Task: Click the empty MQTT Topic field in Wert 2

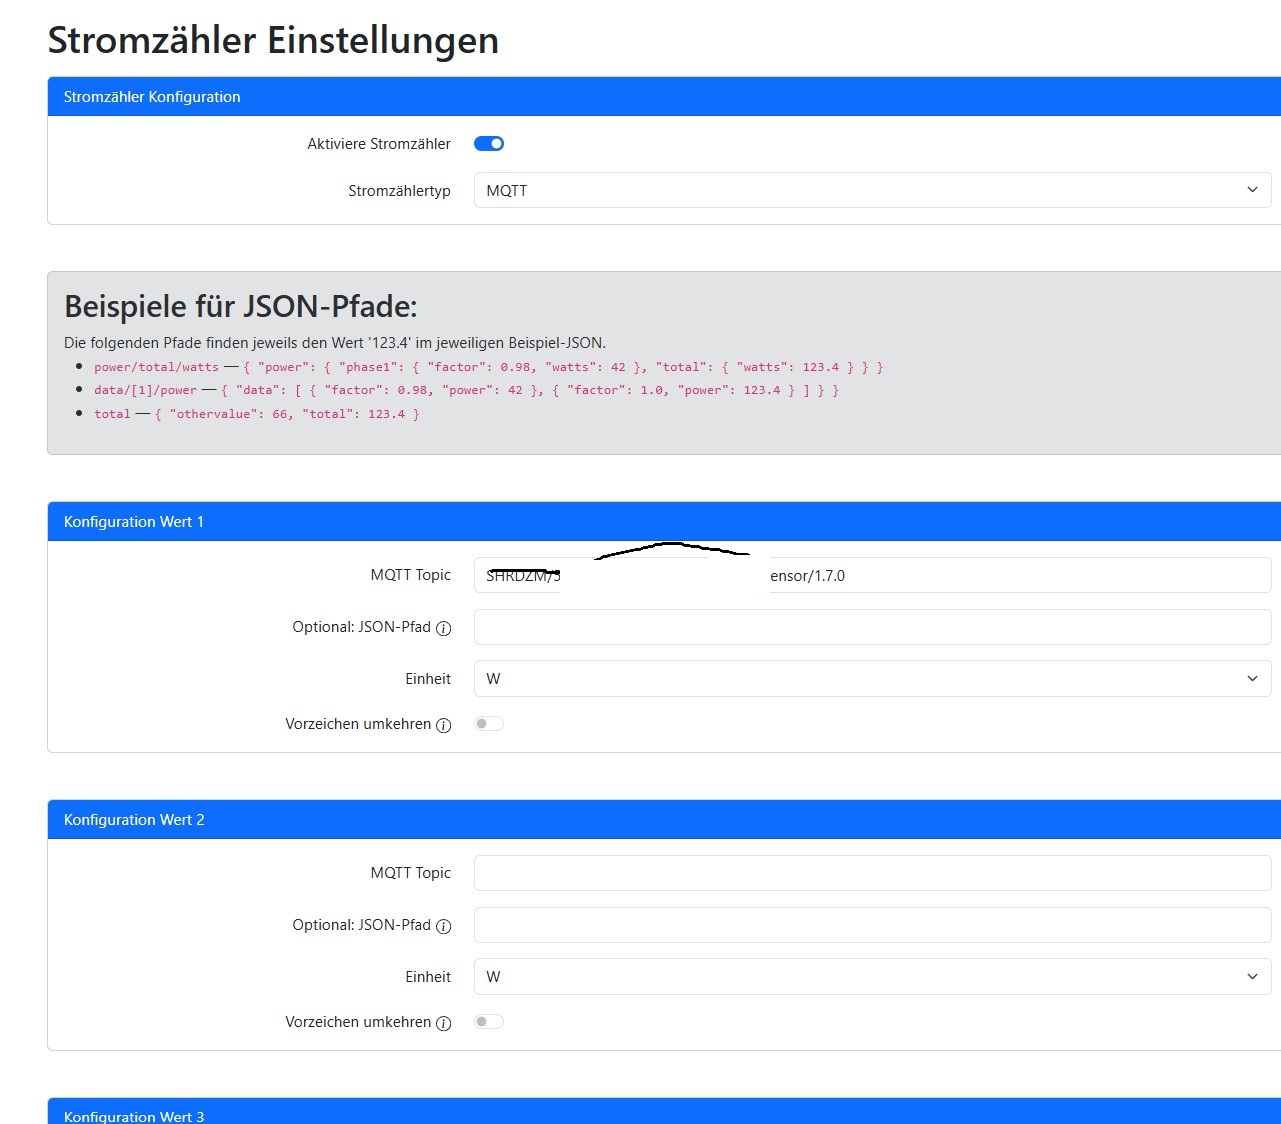Action: click(x=872, y=873)
